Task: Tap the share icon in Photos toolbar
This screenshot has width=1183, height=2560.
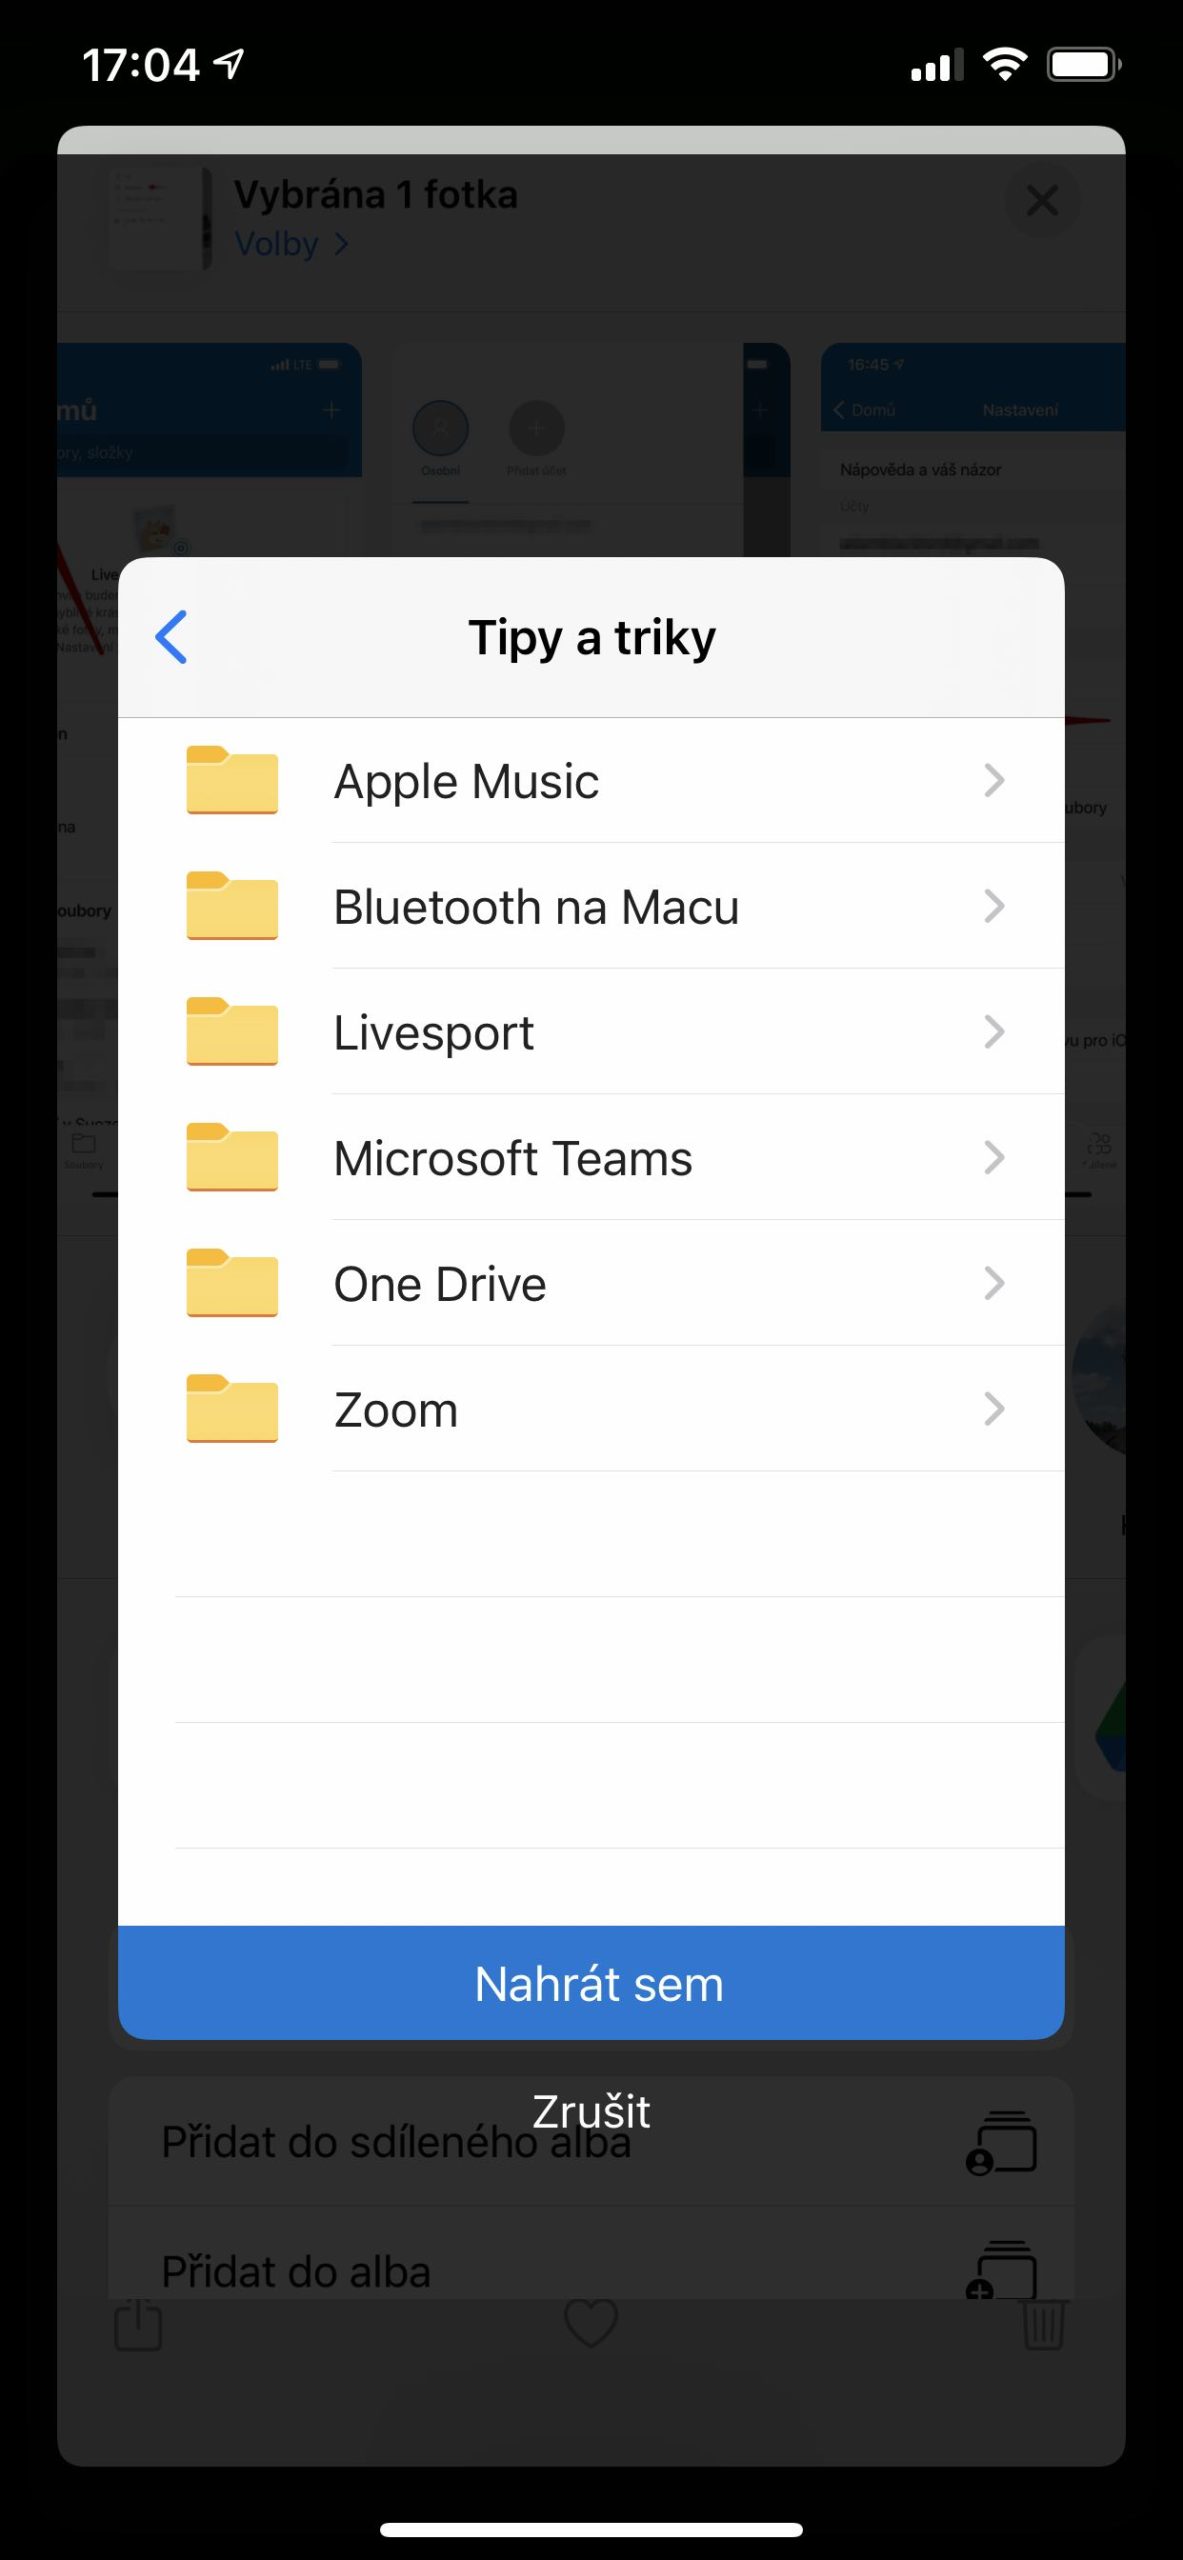Action: [138, 2323]
